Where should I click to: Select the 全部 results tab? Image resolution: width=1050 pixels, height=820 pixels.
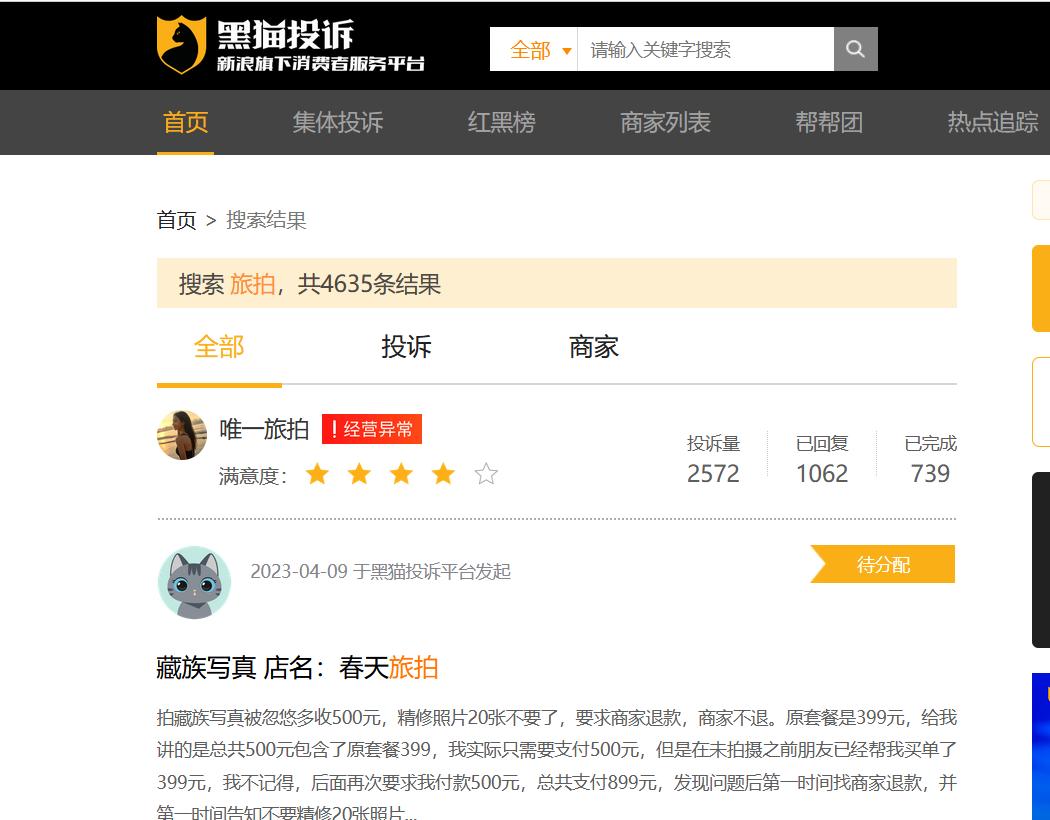pos(218,346)
